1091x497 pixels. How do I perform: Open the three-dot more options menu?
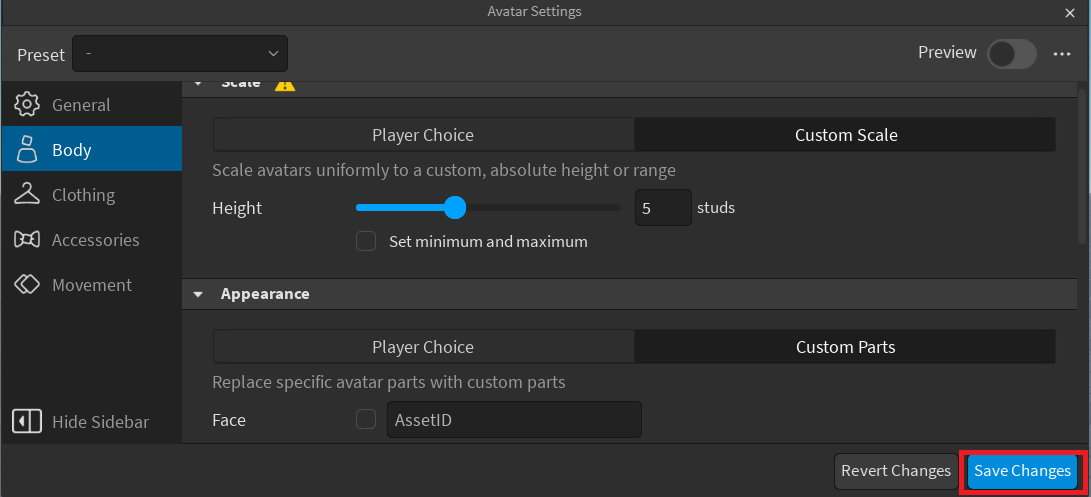1062,54
